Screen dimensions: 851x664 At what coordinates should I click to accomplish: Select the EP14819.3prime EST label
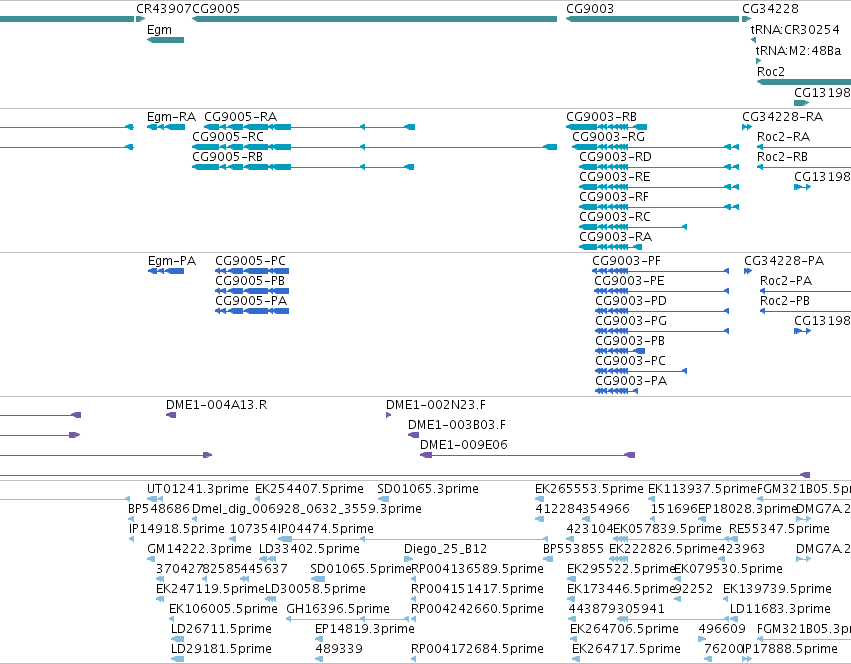click(365, 629)
